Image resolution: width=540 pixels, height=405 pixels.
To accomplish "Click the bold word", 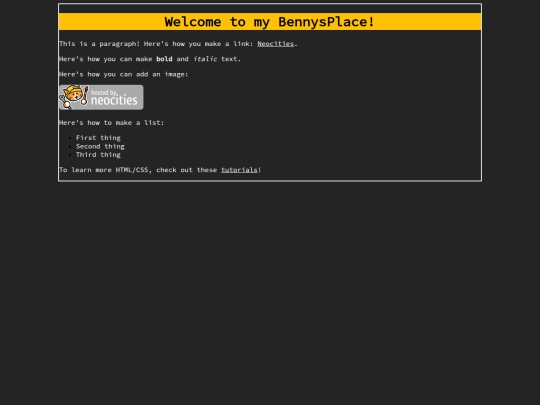I will tap(164, 59).
